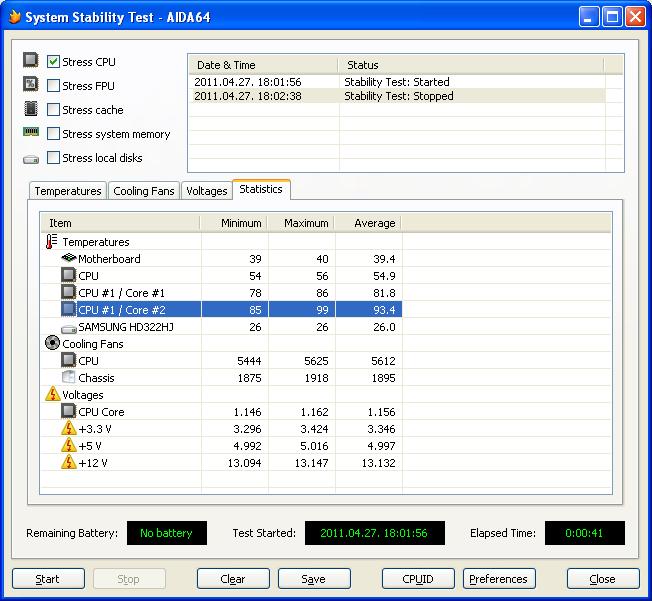Select the SAMSUNG HD322HJ row
652x601 pixels.
pos(222,327)
